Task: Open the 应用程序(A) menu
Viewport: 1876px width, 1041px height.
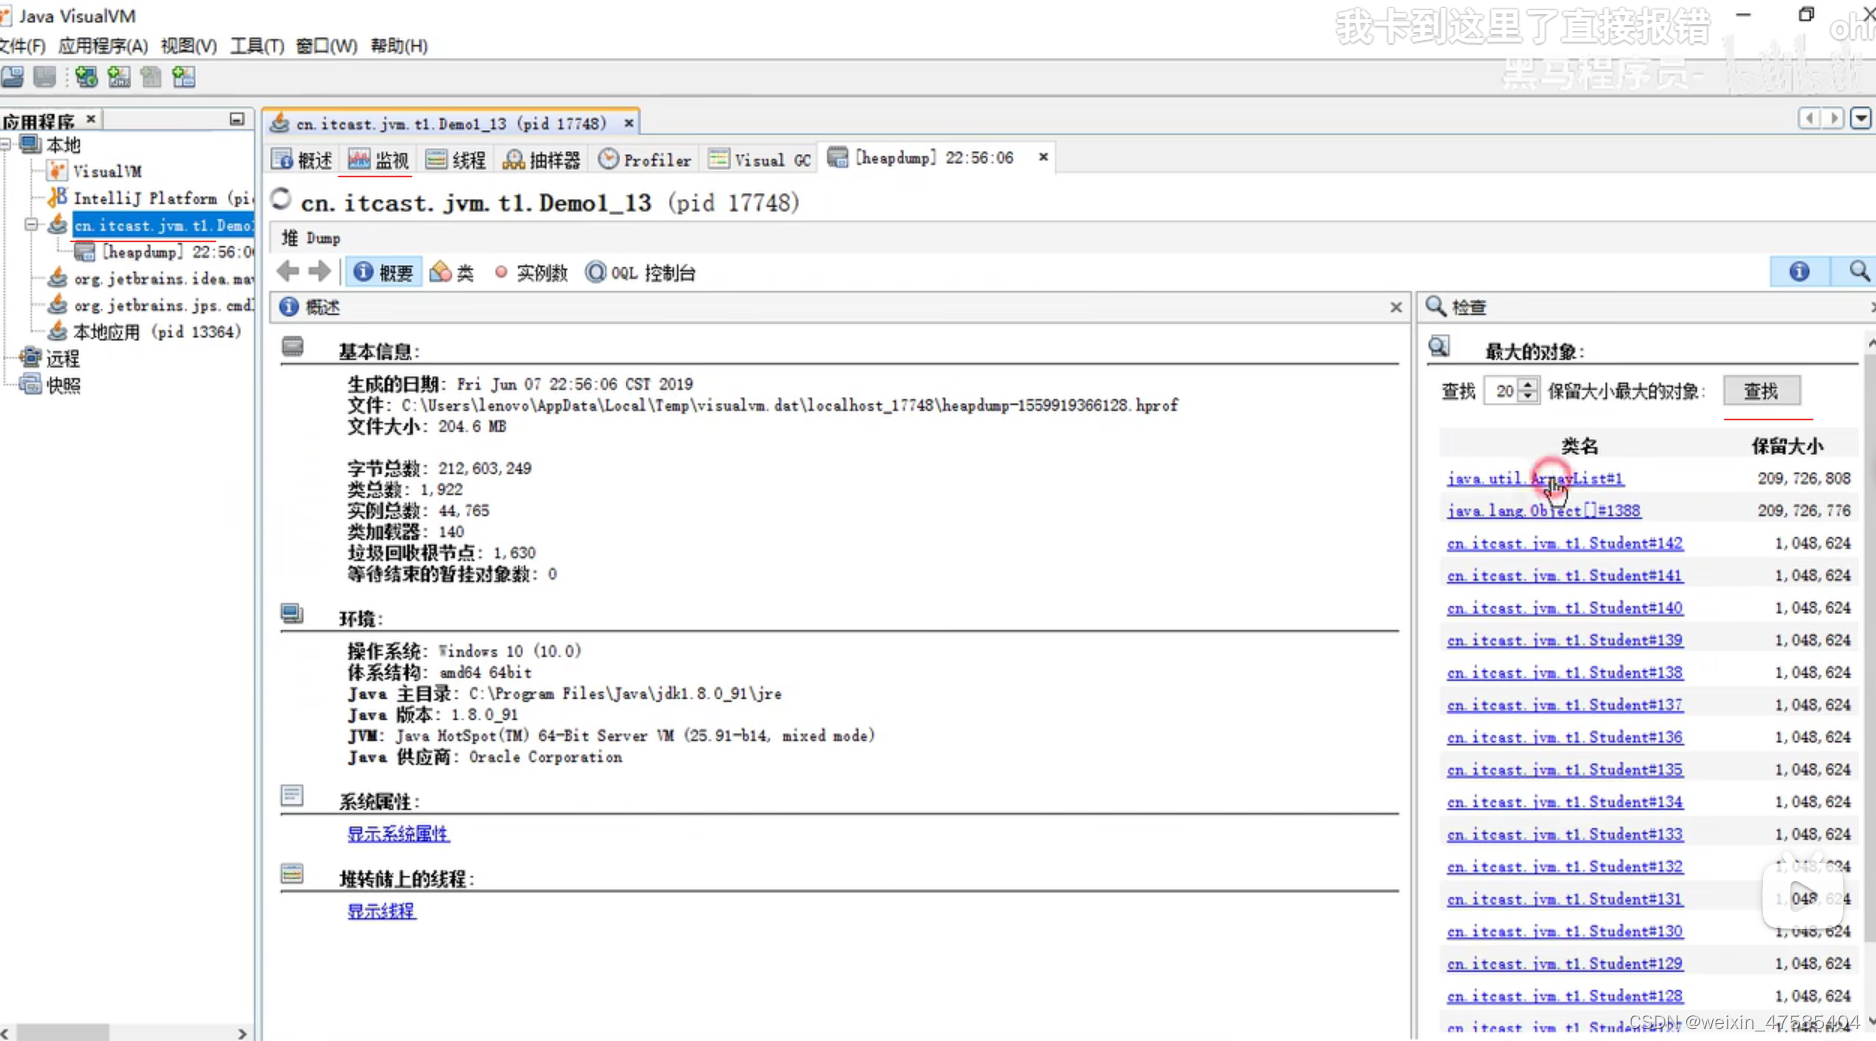Action: (x=103, y=45)
